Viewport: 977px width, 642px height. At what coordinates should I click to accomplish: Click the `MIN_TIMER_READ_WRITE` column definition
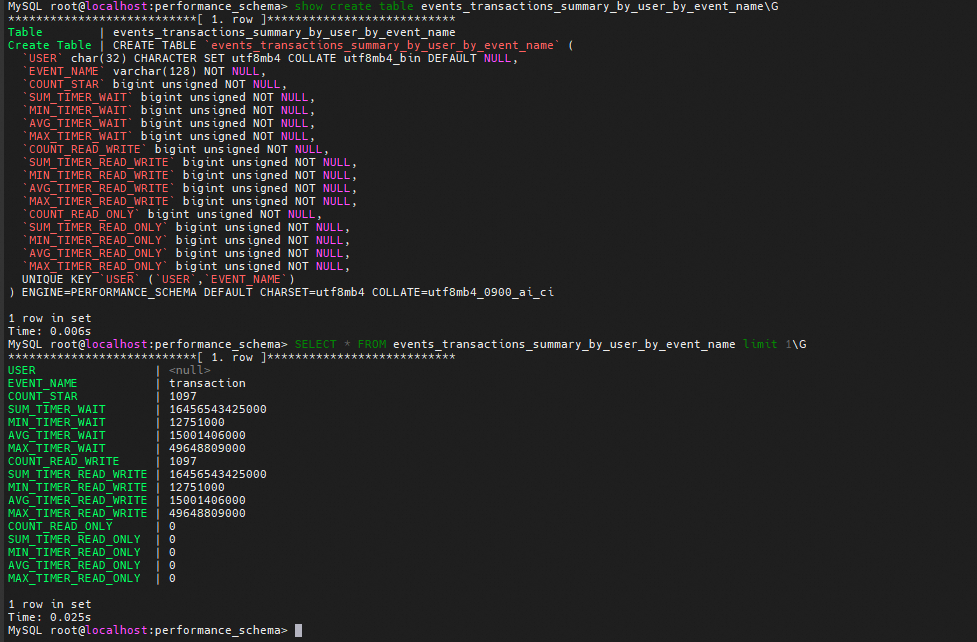point(189,175)
